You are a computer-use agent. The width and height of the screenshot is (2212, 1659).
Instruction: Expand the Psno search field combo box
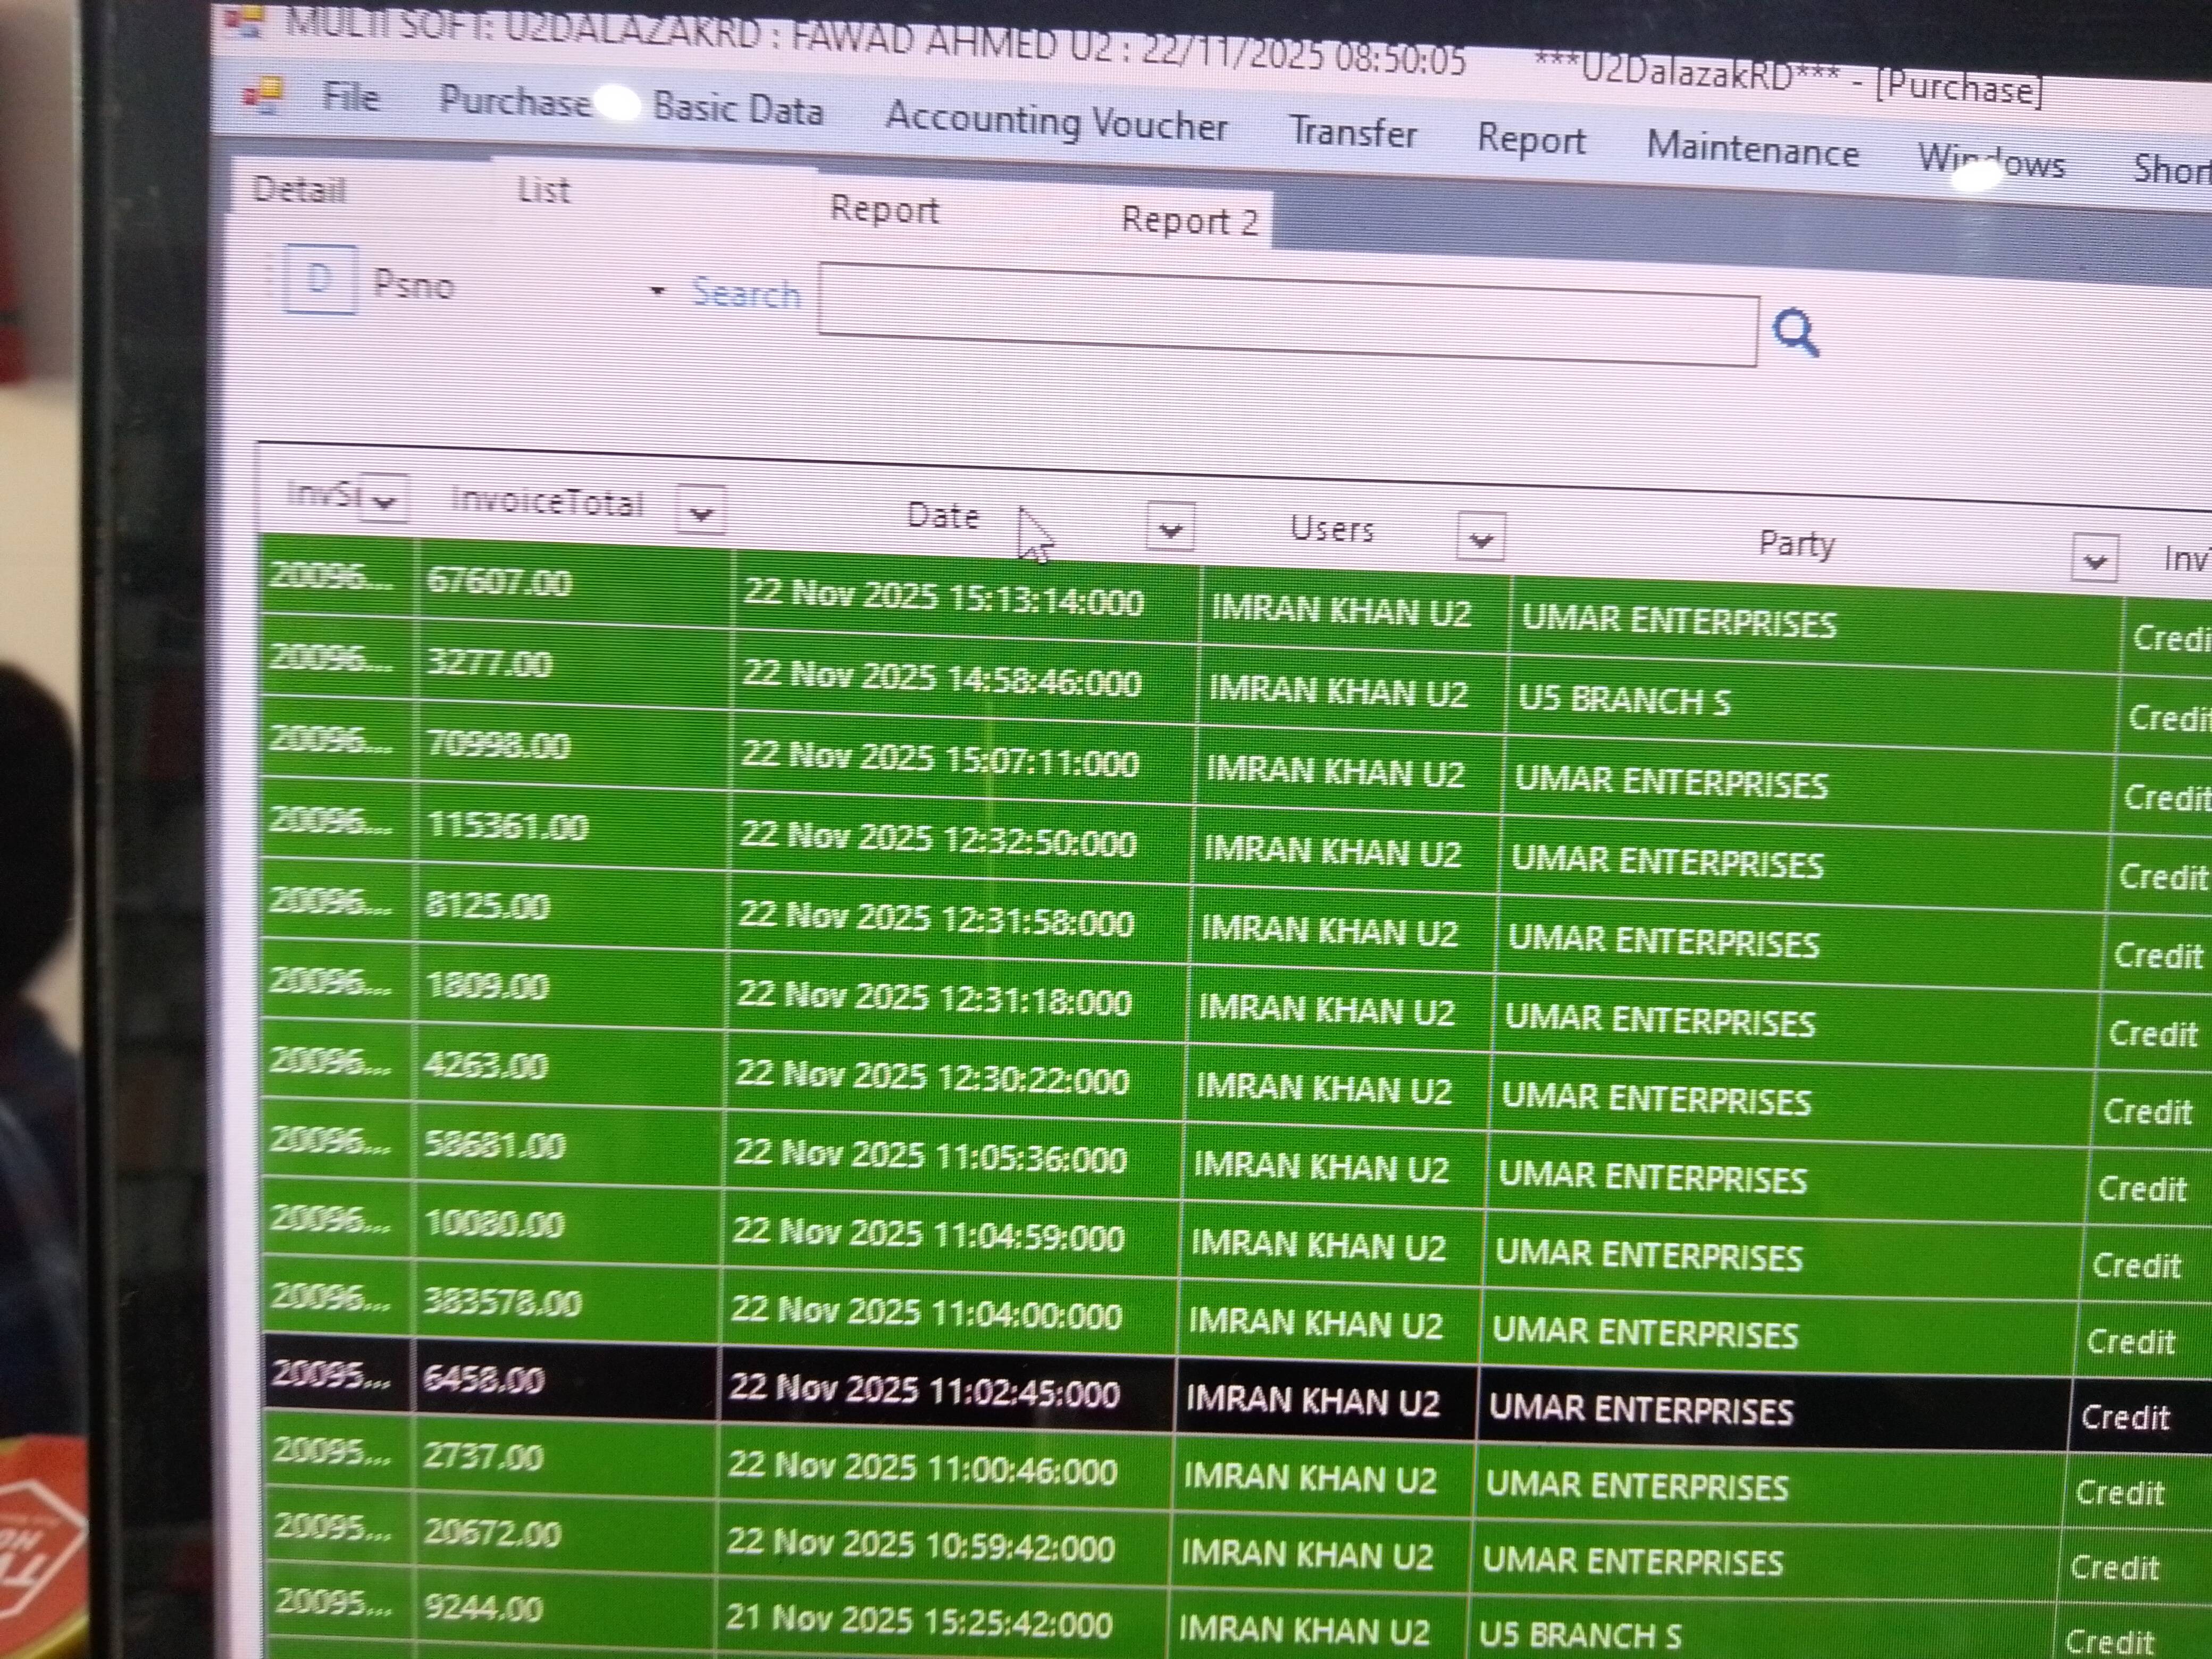(657, 291)
